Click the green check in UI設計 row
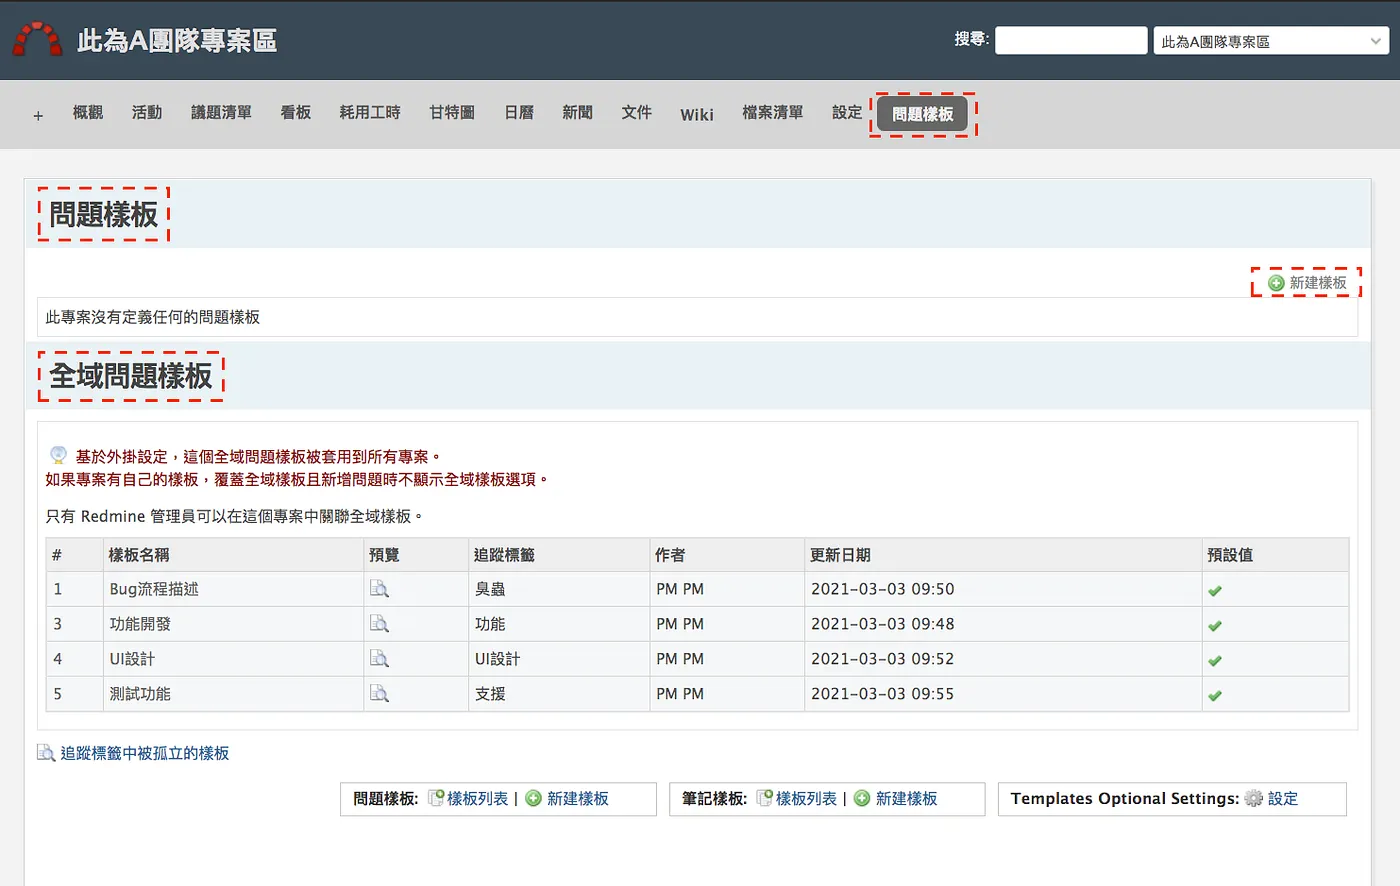The image size is (1400, 886). (1215, 660)
